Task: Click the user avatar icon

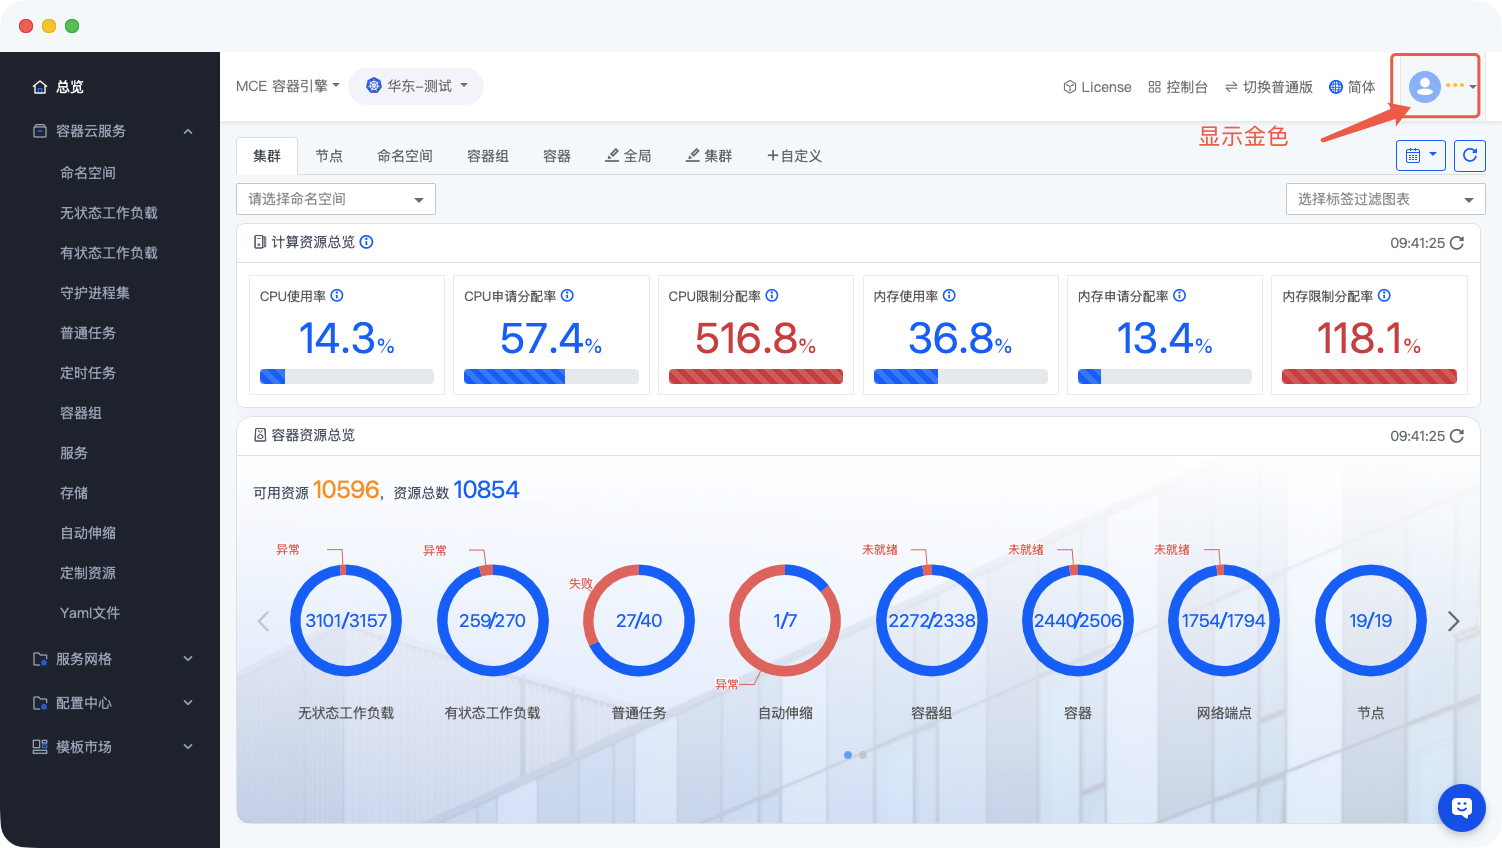Action: [1424, 87]
